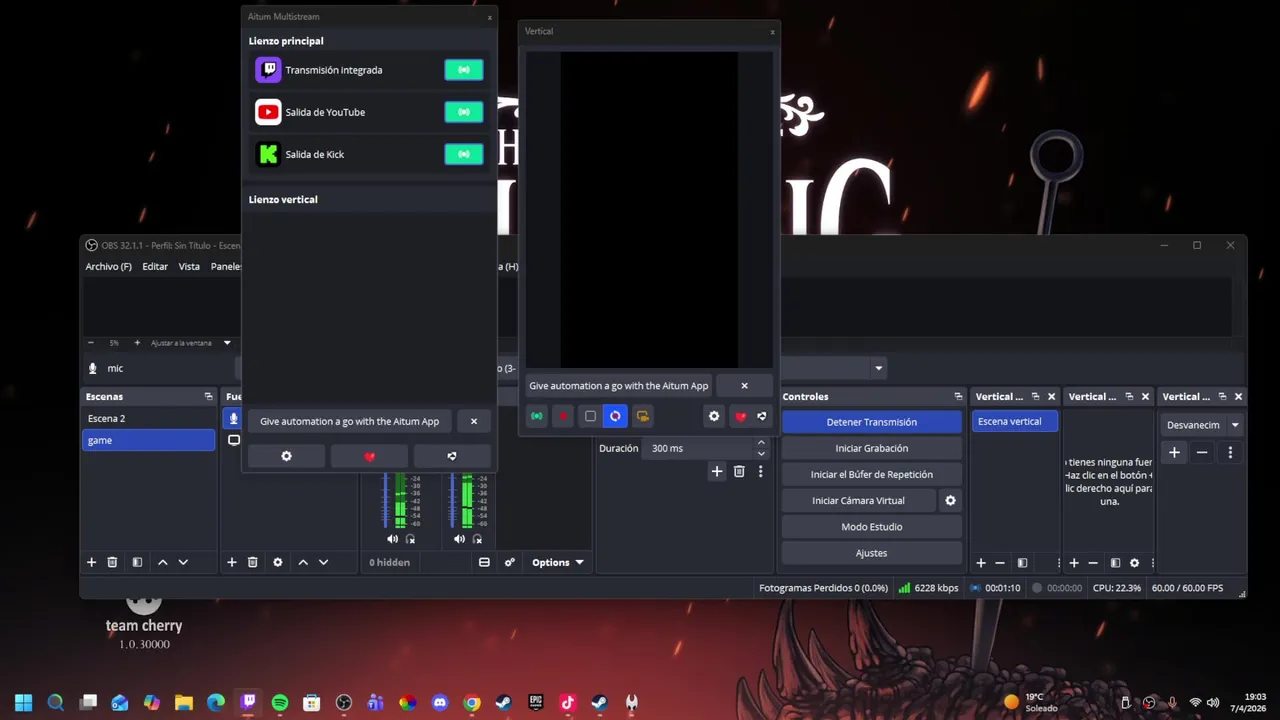1280x720 pixels.
Task: Click the orange screen icon in Vertical toolbar
Action: [642, 416]
